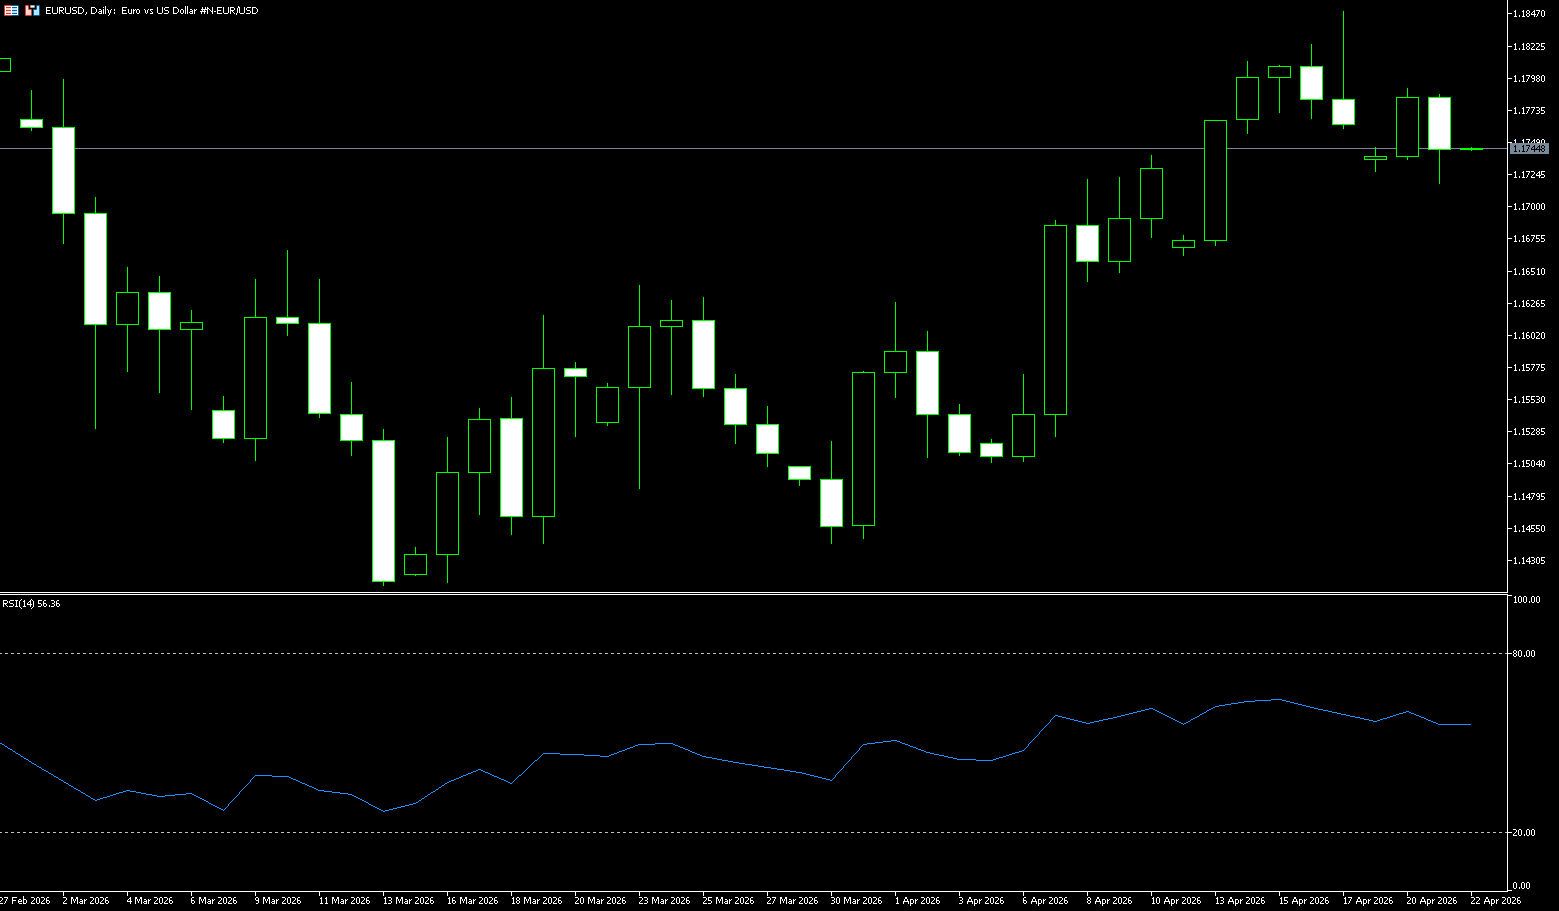
Task: Click the RSI 20.00 level label
Action: click(x=1525, y=833)
